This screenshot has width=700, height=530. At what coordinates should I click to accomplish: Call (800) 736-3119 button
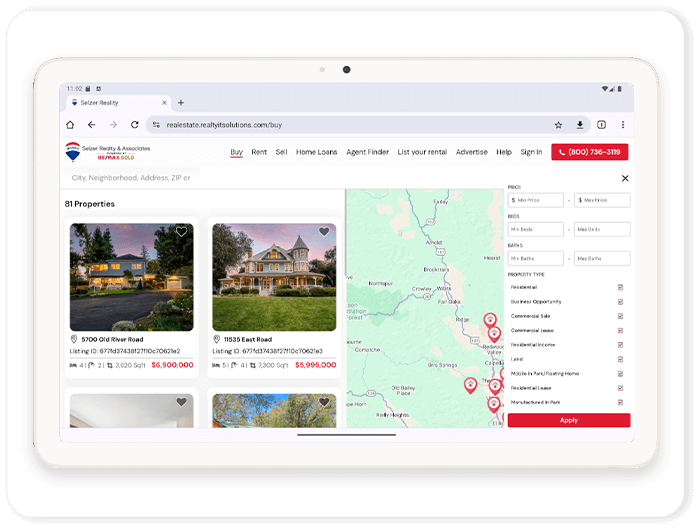[x=589, y=152]
